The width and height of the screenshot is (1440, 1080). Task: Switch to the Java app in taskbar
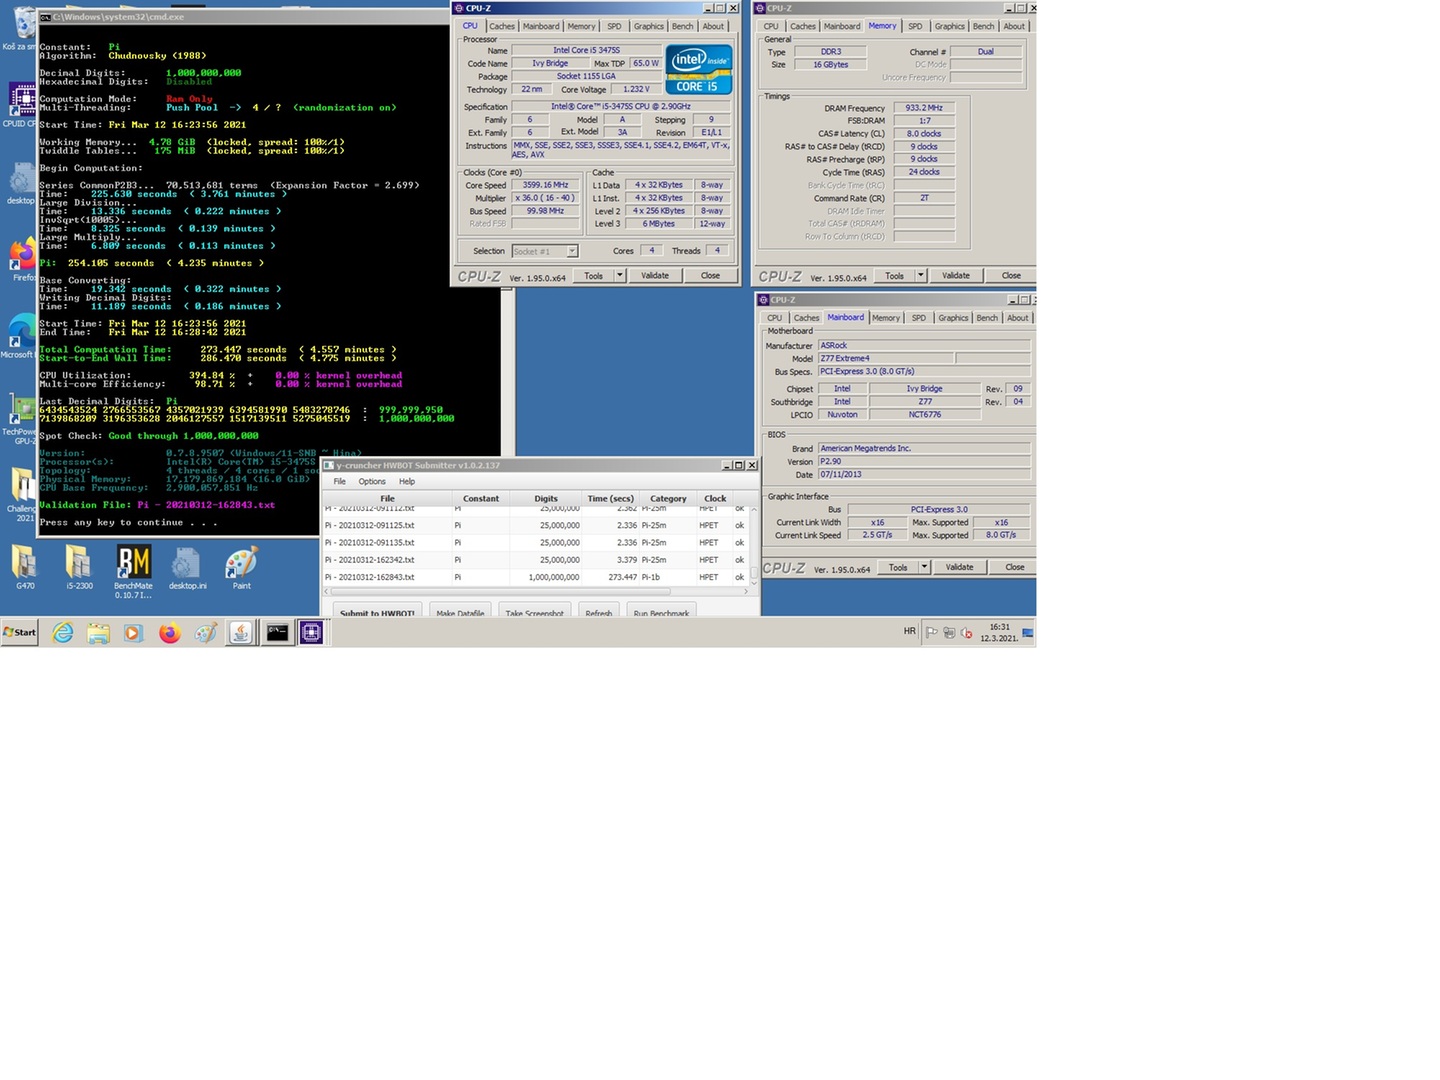click(241, 632)
